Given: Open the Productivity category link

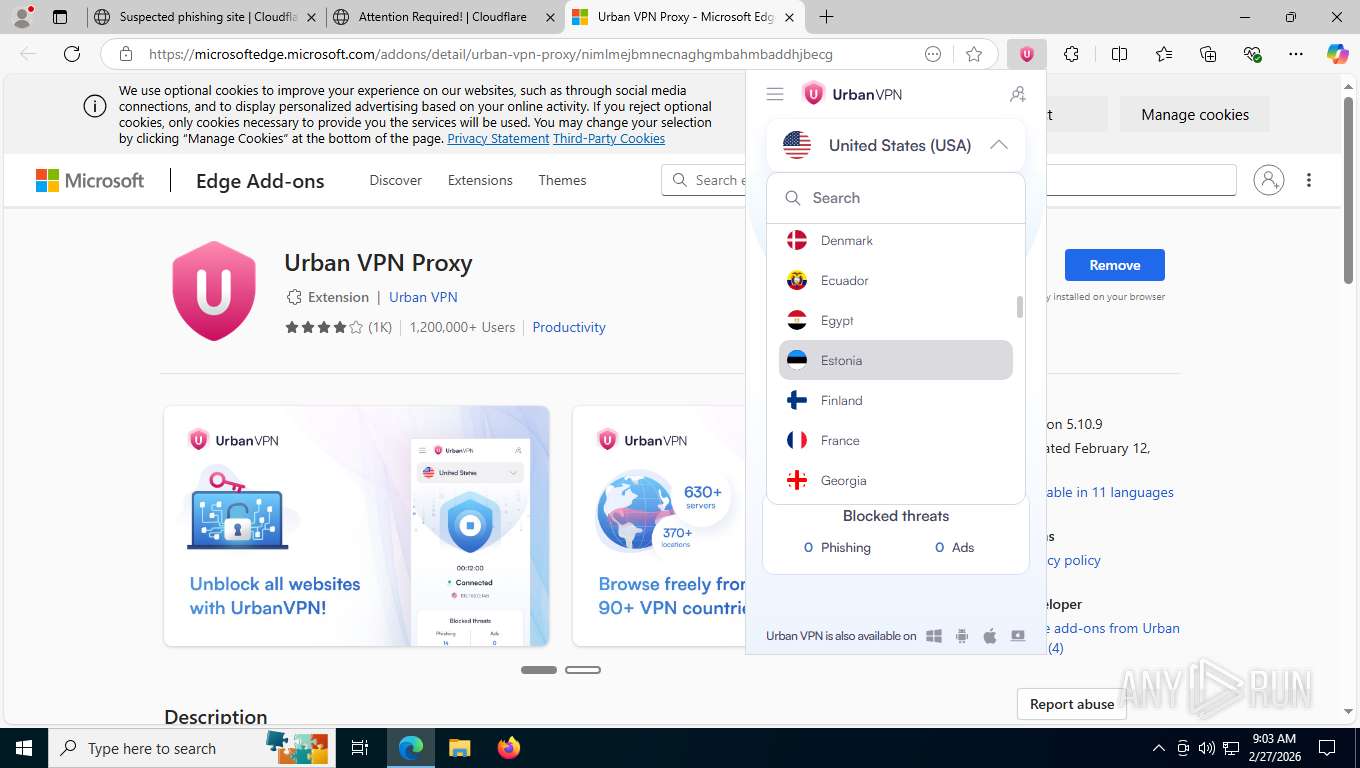Looking at the screenshot, I should [x=569, y=327].
